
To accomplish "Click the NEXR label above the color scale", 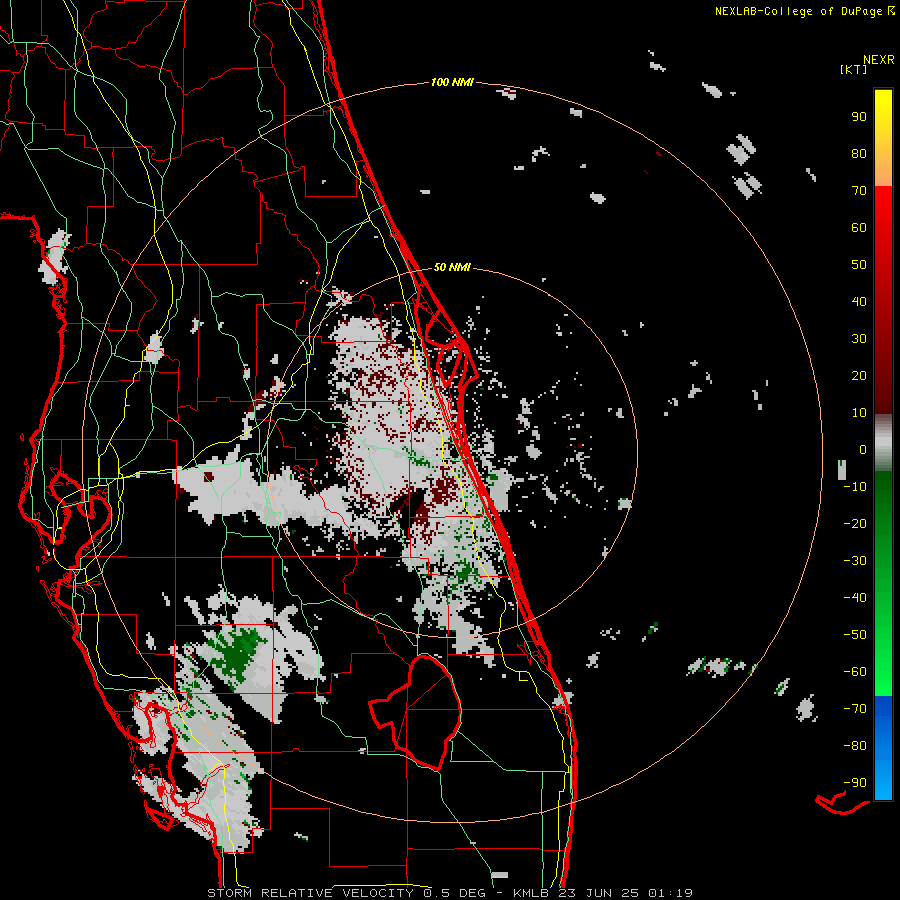I will (879, 60).
